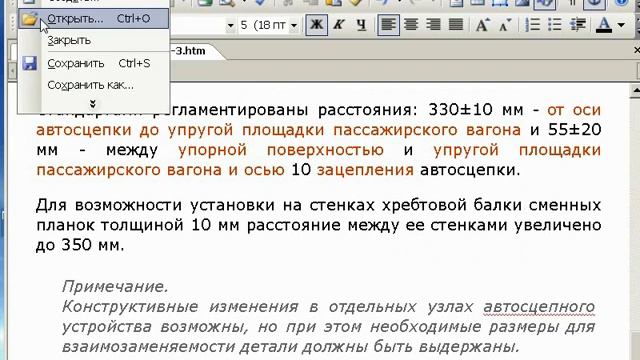The image size is (640, 360).
Task: Click the orange word 'зацепления'
Action: point(365,170)
